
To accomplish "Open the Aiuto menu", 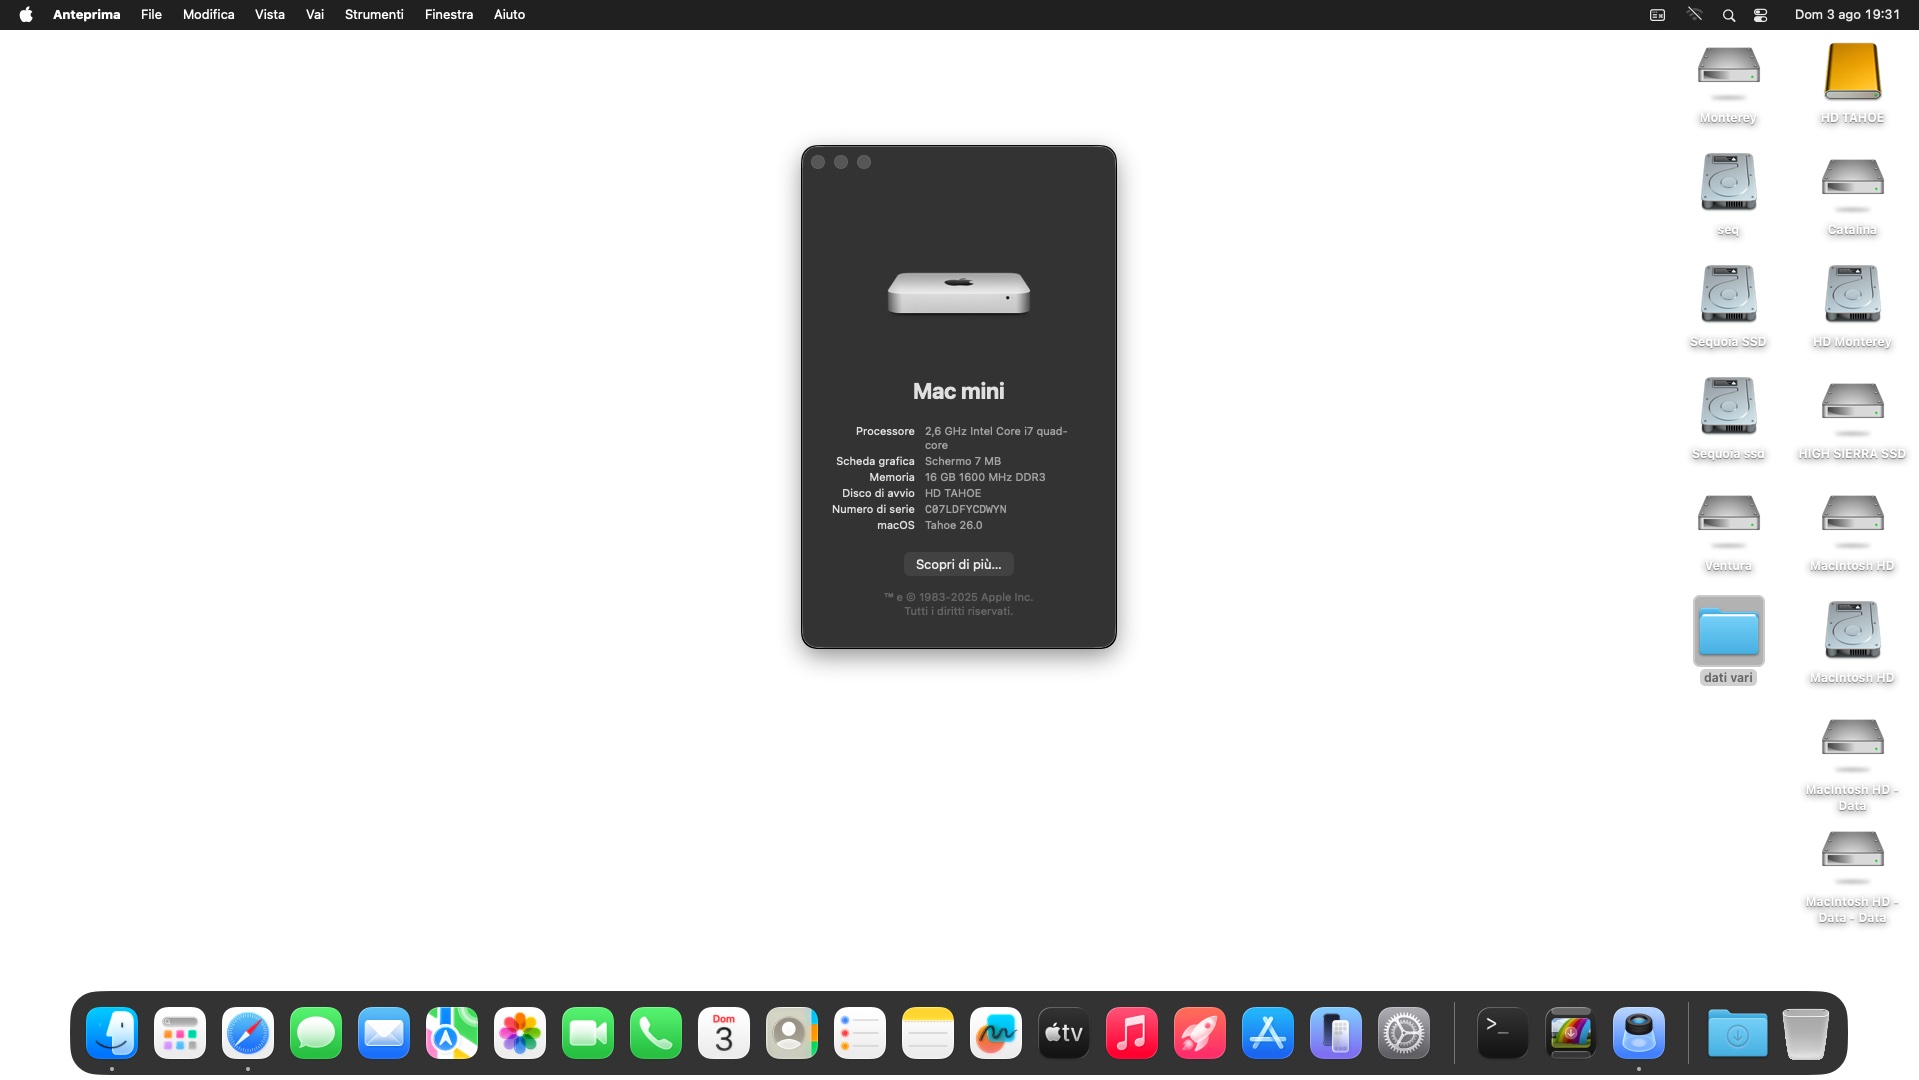I will pyautogui.click(x=509, y=15).
